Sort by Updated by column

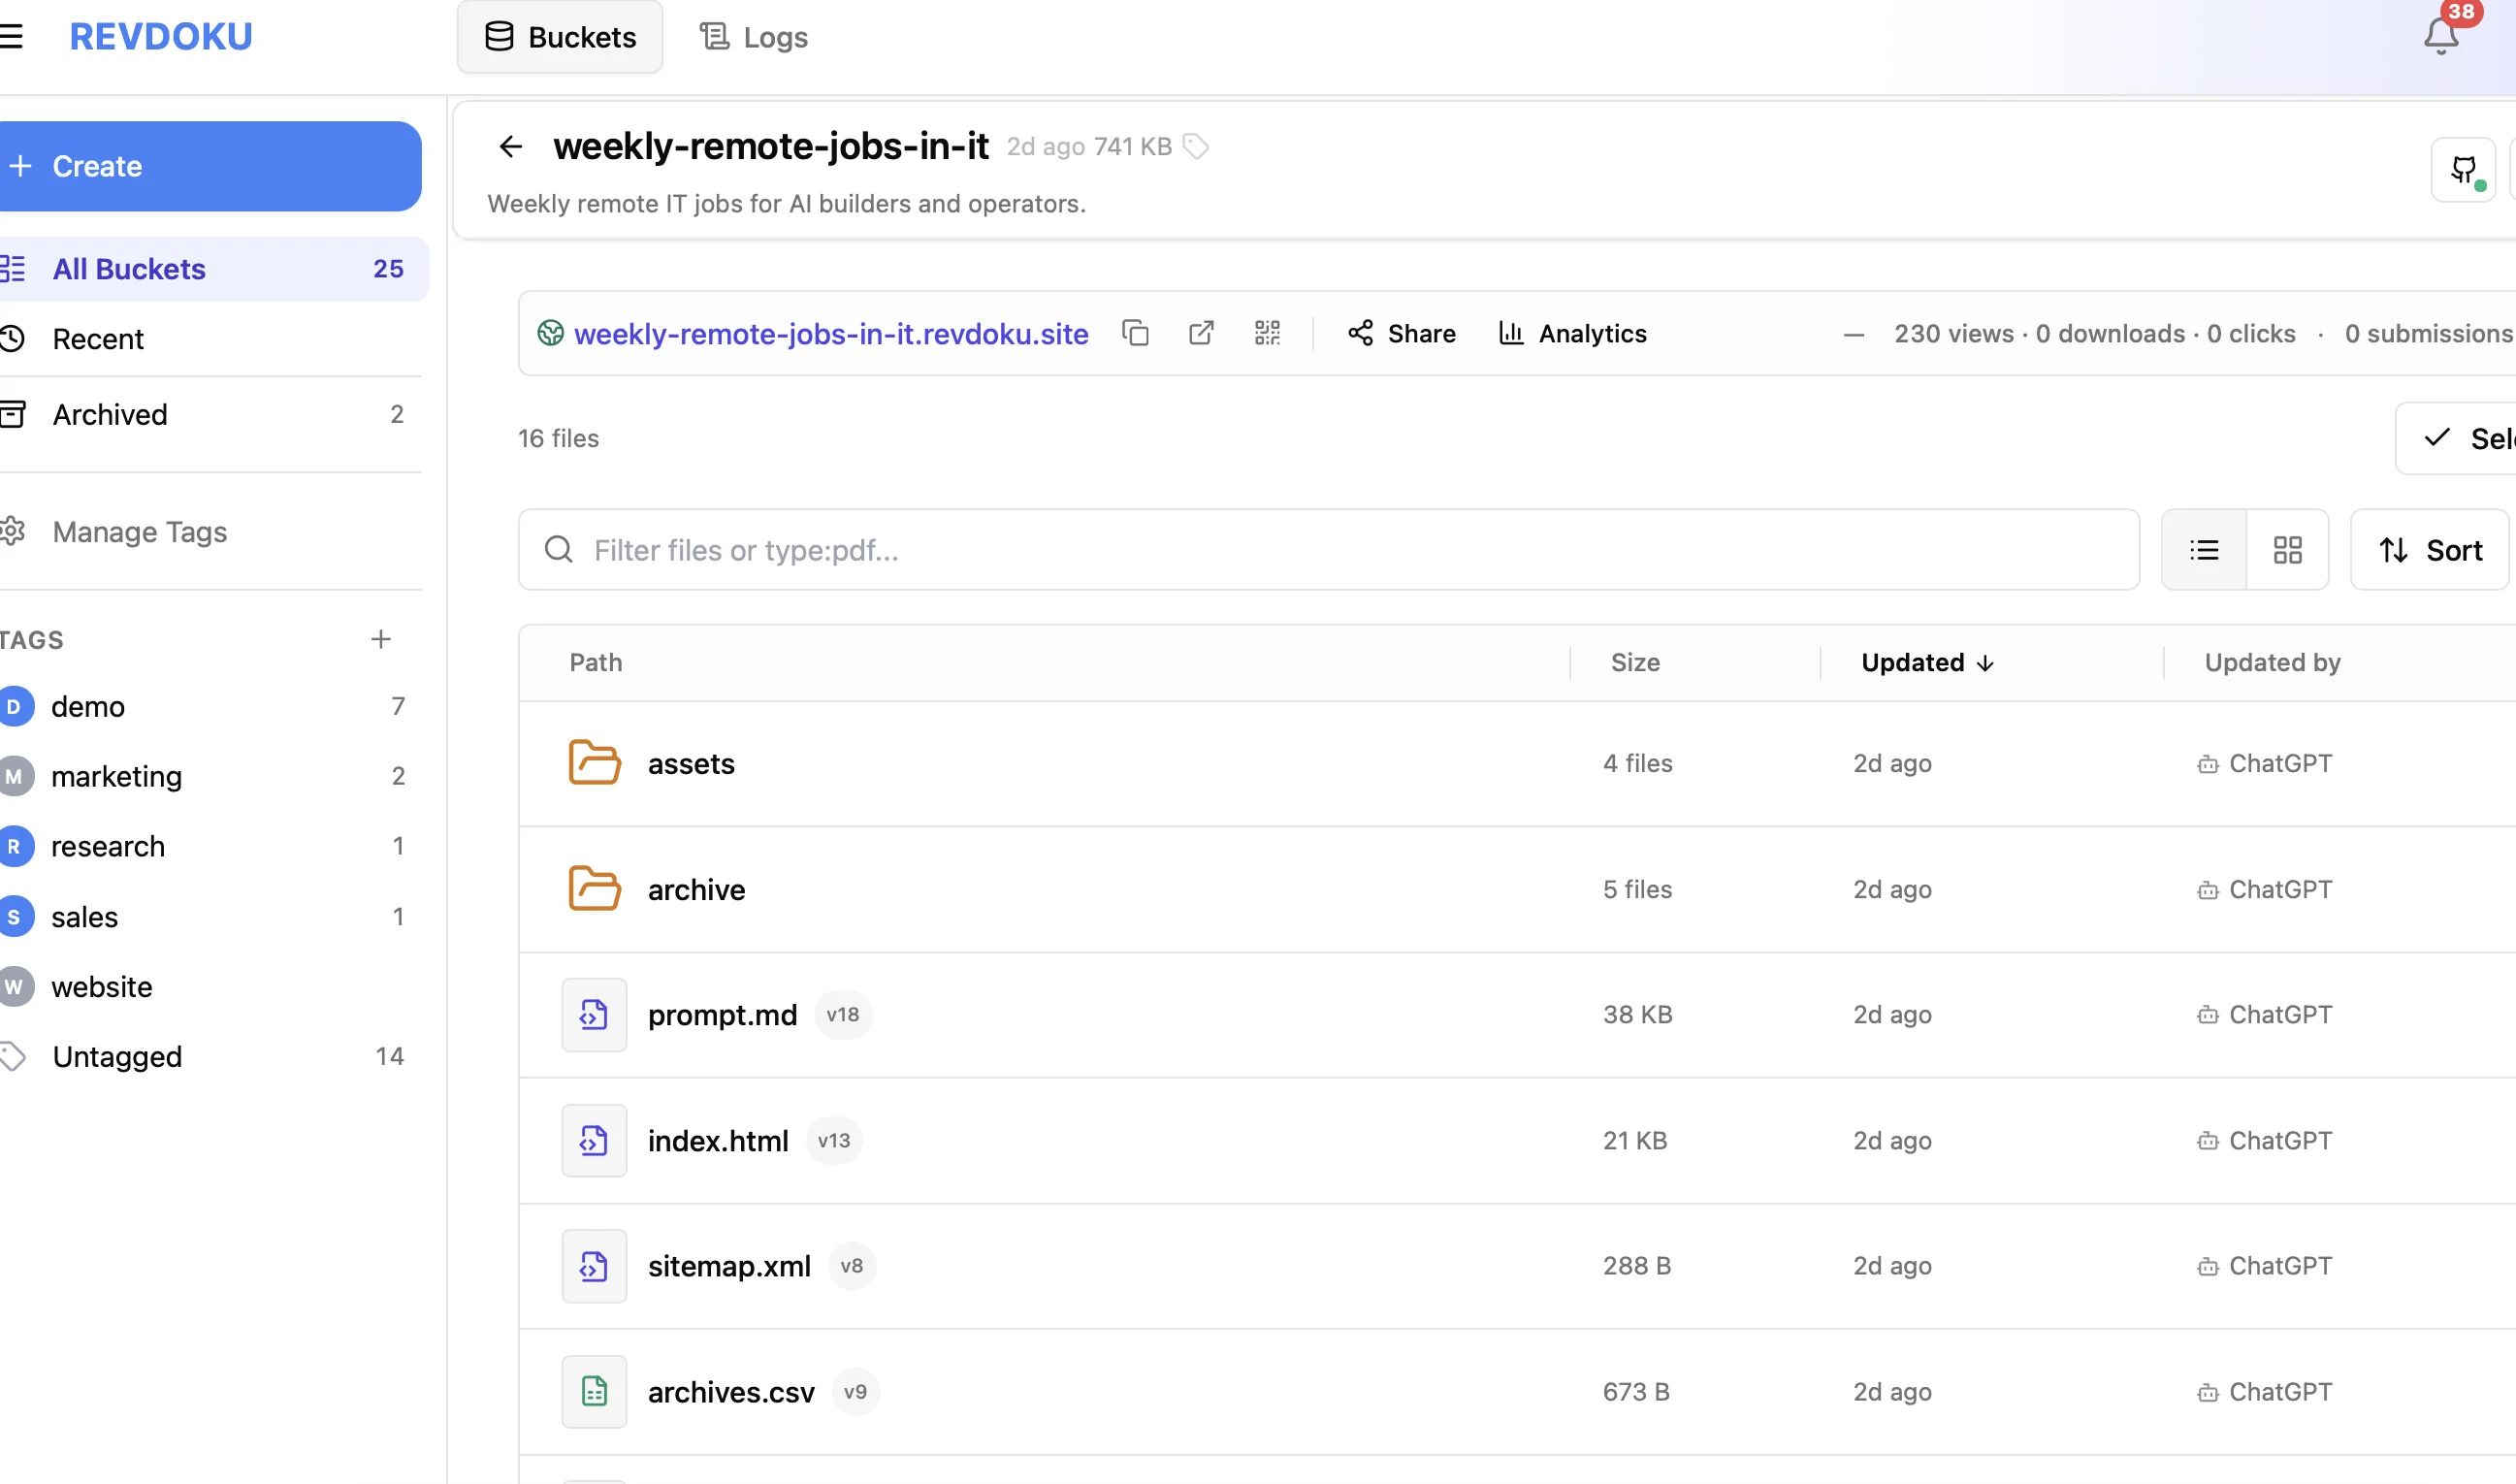(2272, 663)
